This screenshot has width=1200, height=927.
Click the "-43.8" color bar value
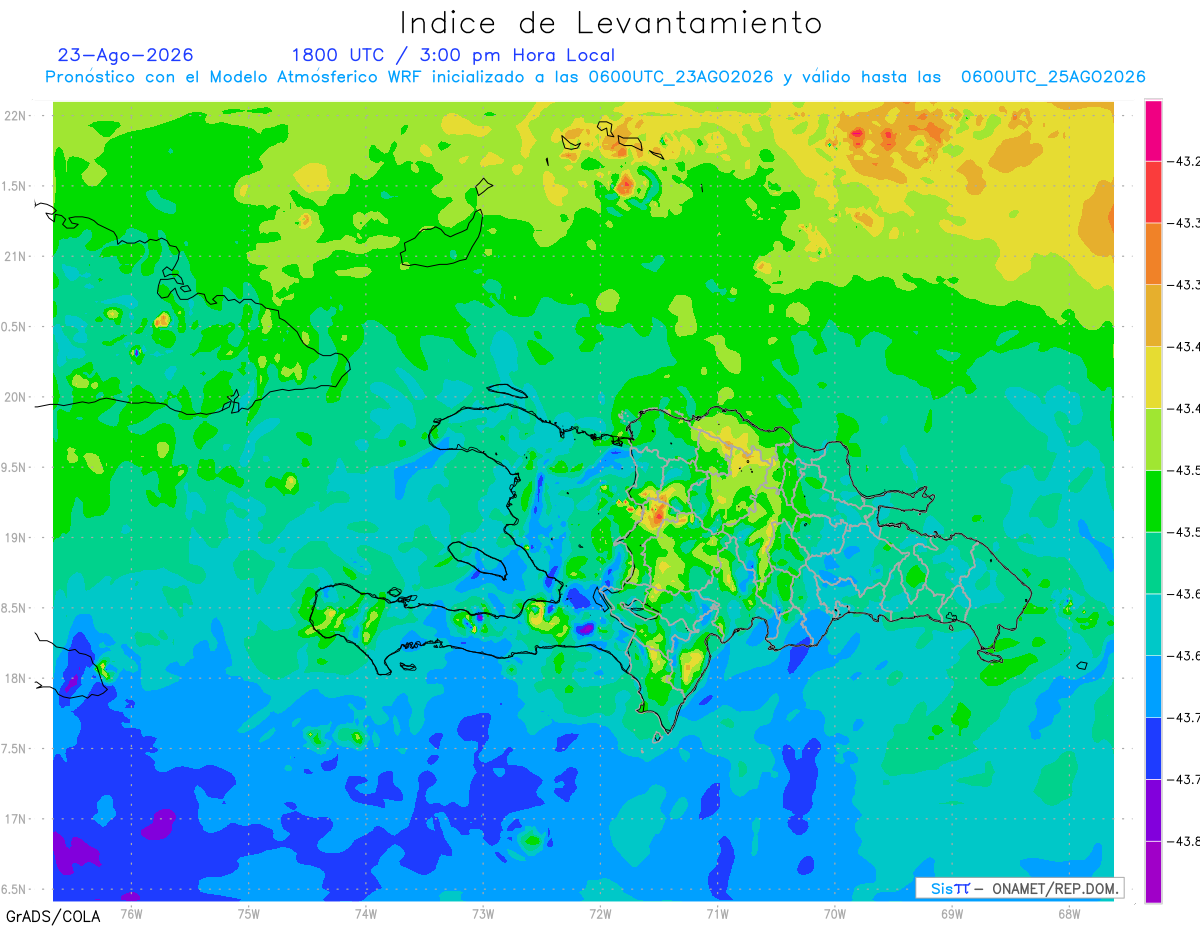point(1186,841)
